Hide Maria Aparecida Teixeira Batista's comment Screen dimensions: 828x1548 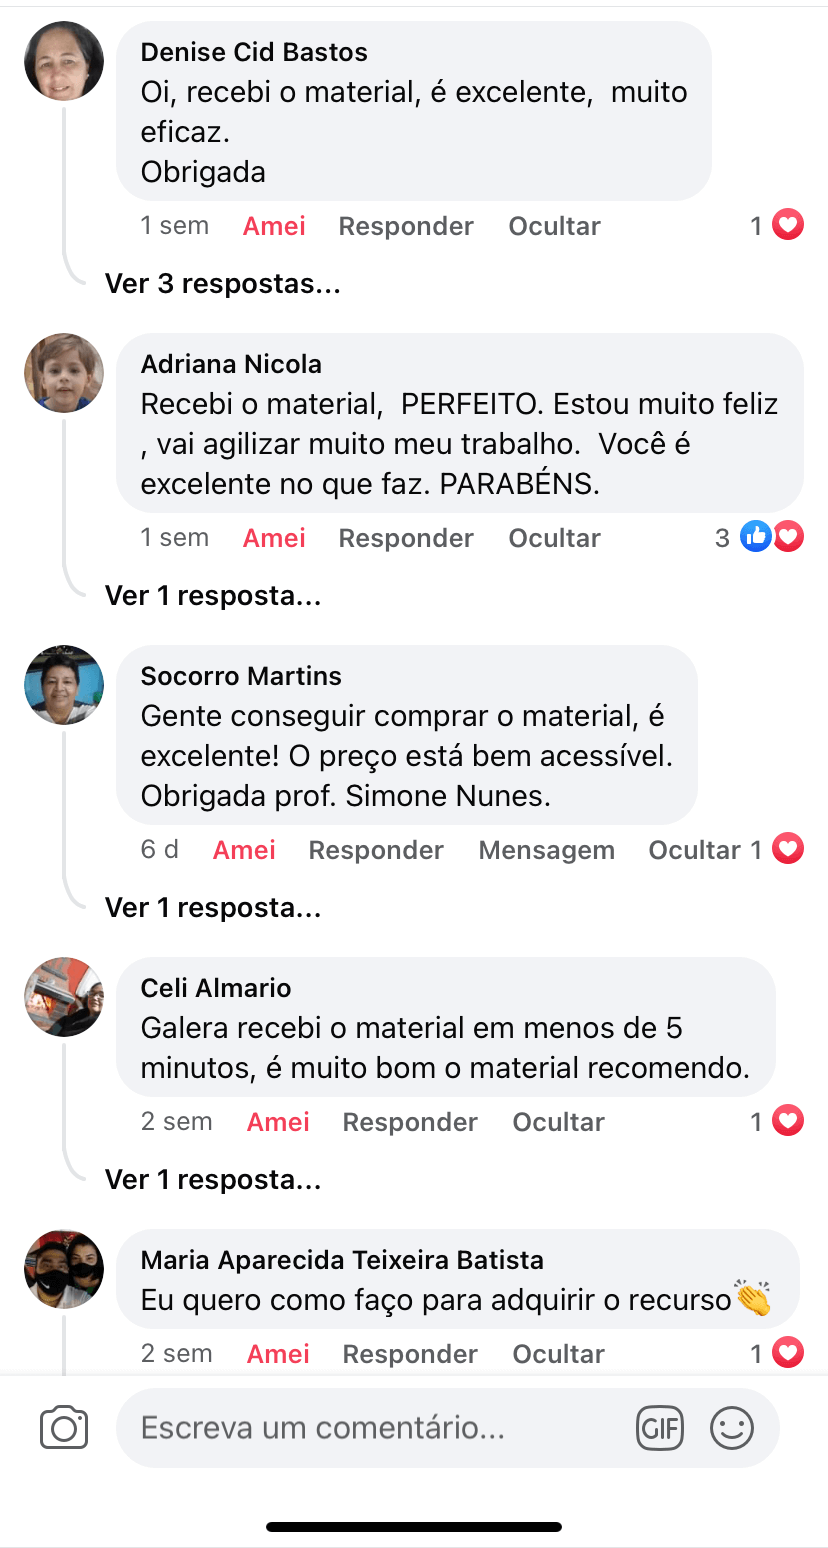558,1354
